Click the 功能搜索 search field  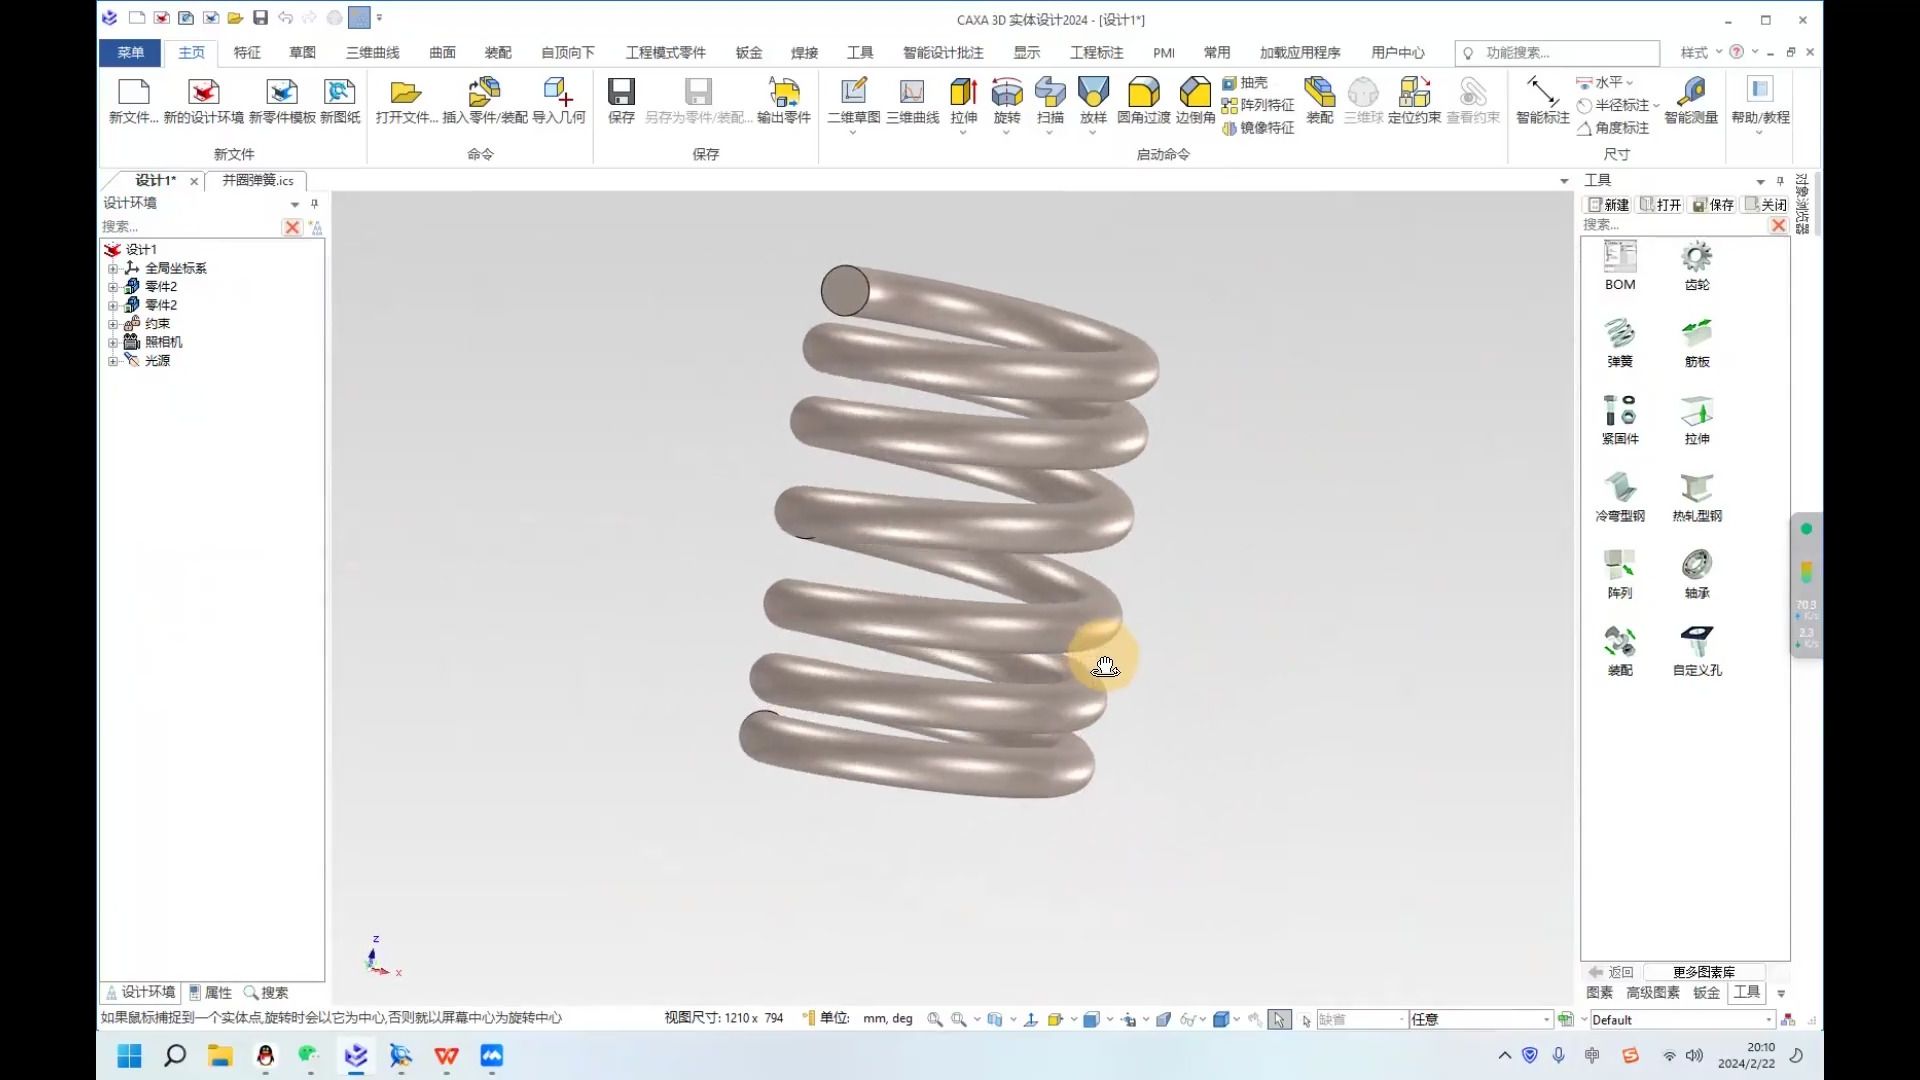point(1557,52)
